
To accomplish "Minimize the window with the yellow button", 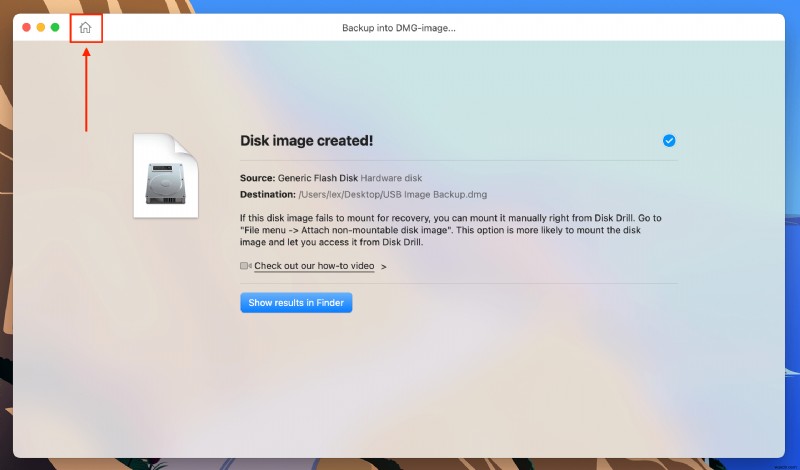I will pos(41,28).
